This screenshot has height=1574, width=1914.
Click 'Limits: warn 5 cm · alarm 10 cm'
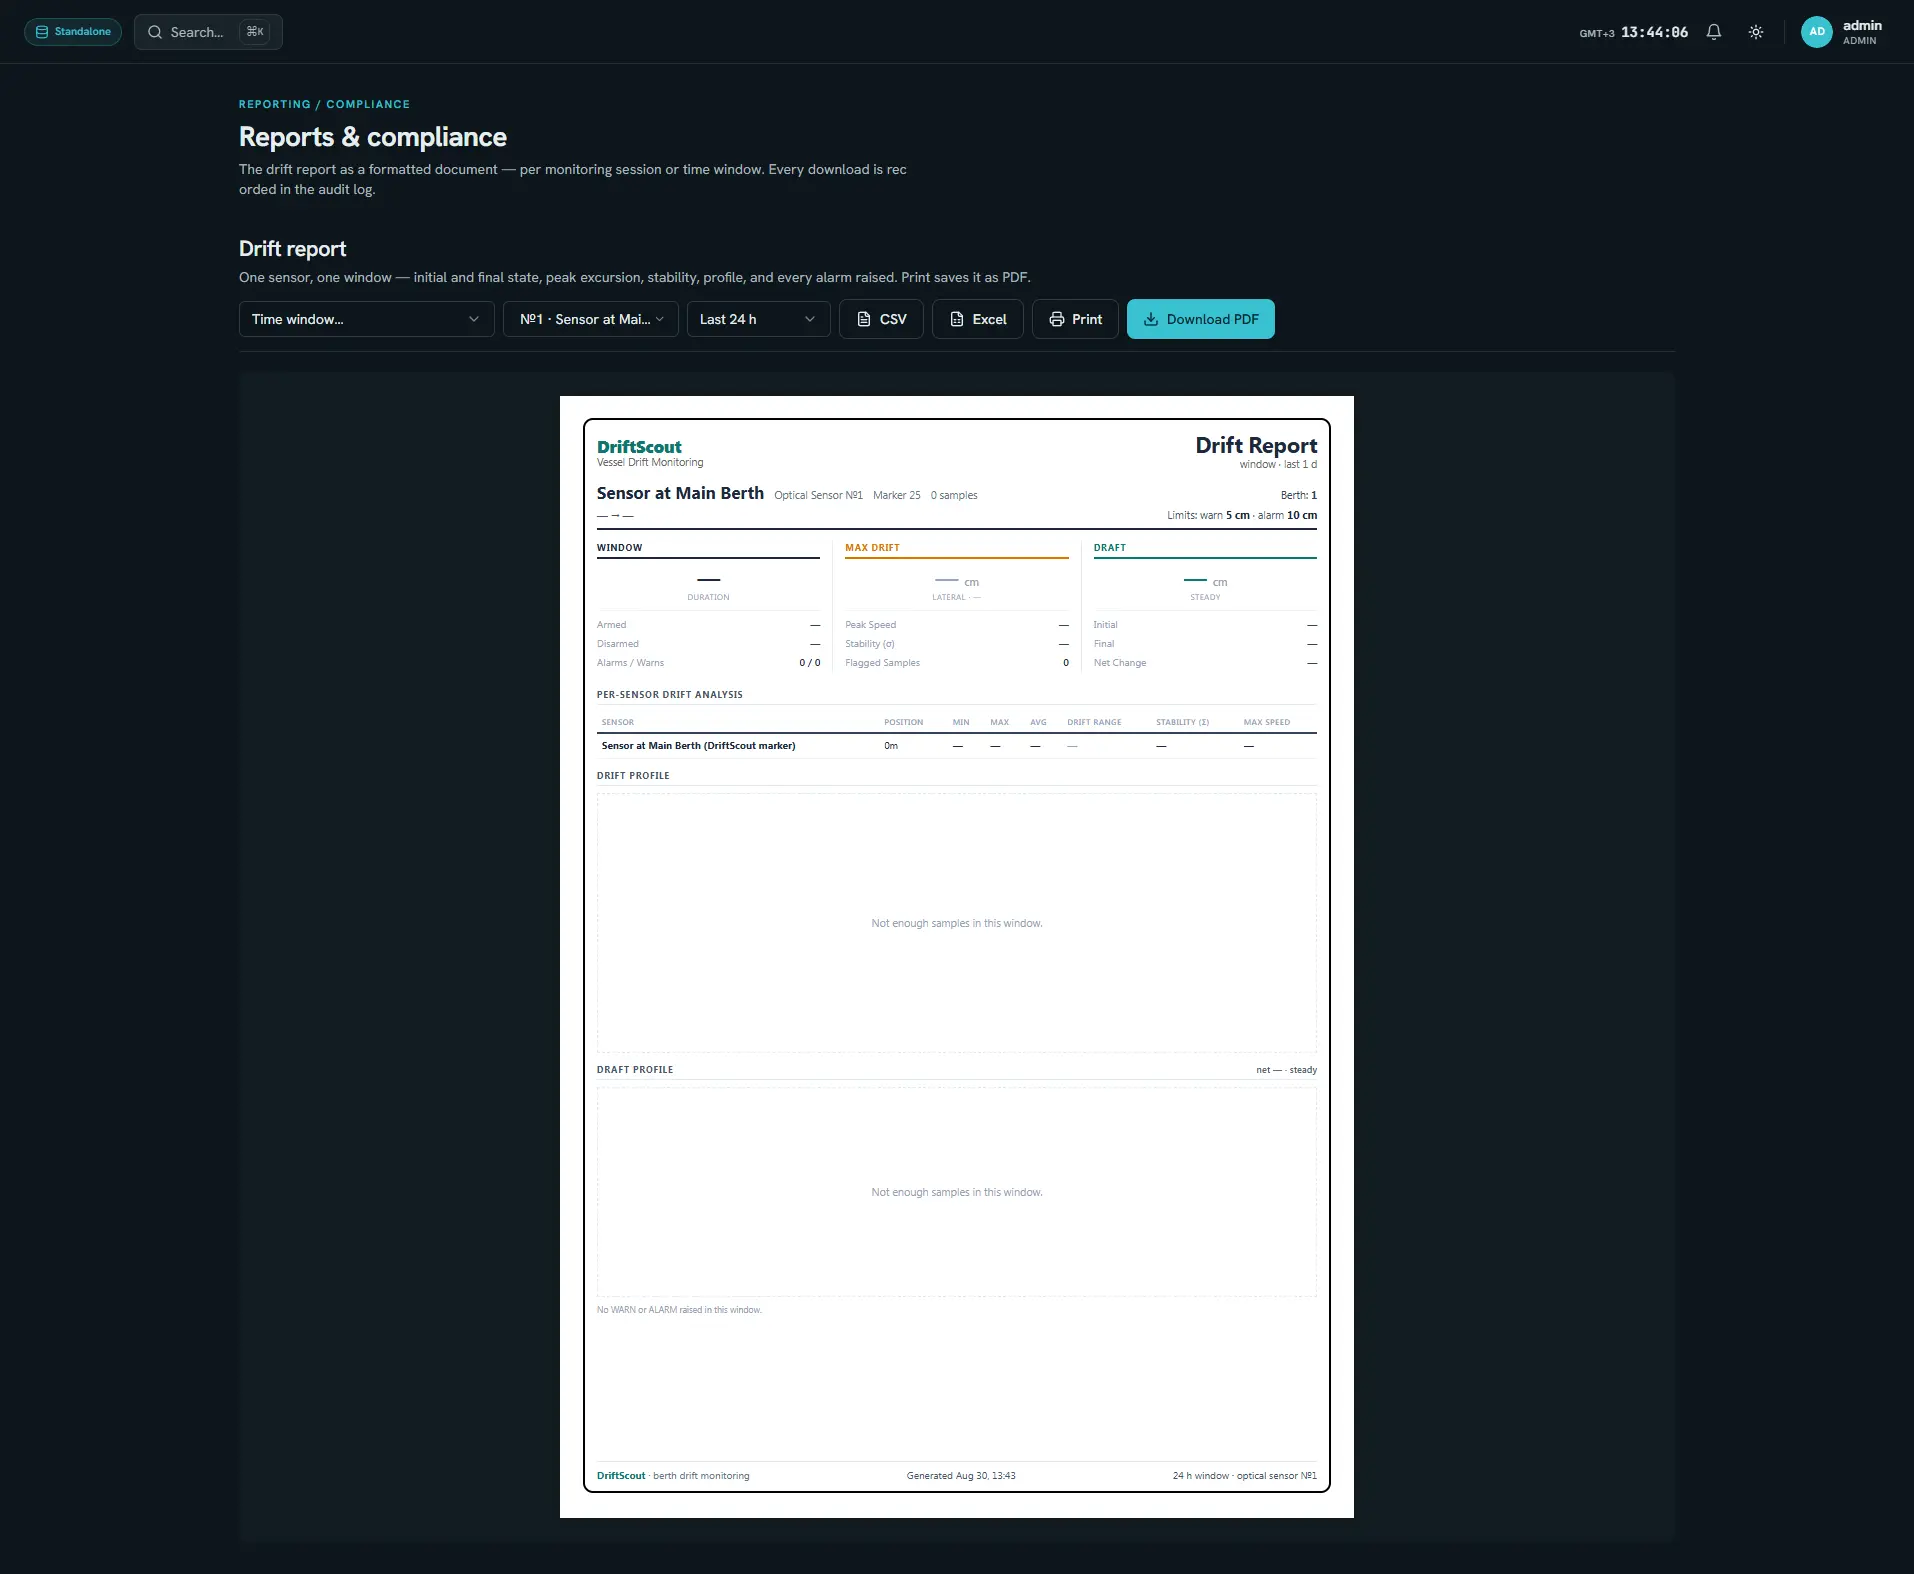[1241, 516]
